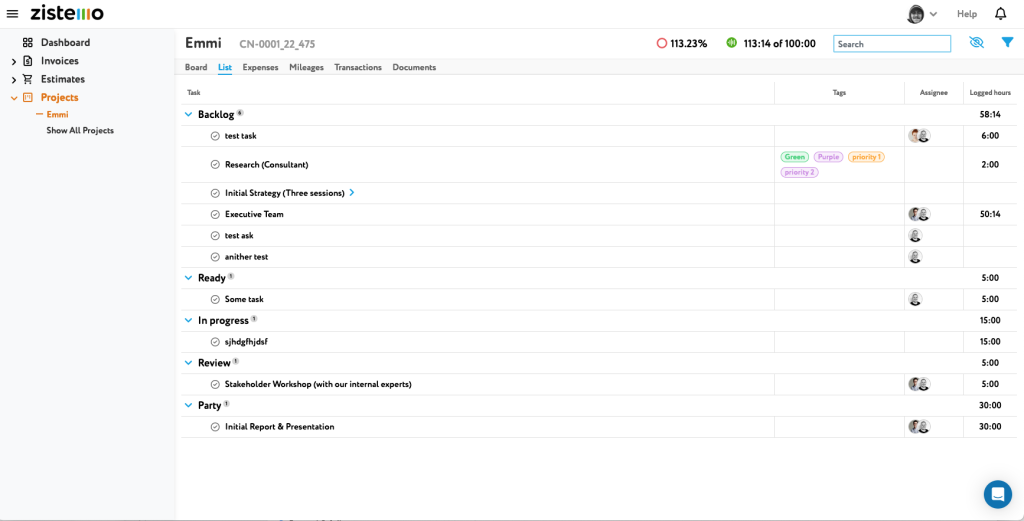Viewport: 1024px width, 521px height.
Task: Open the notifications bell
Action: (x=1000, y=14)
